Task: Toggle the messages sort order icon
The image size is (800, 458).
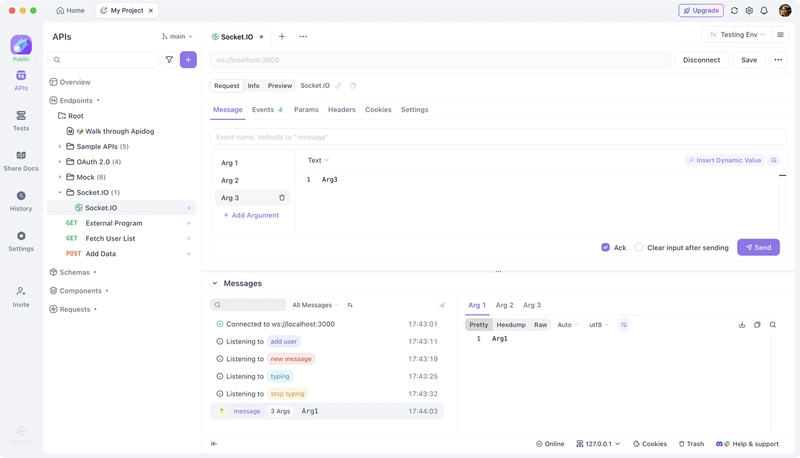Action: [x=350, y=305]
